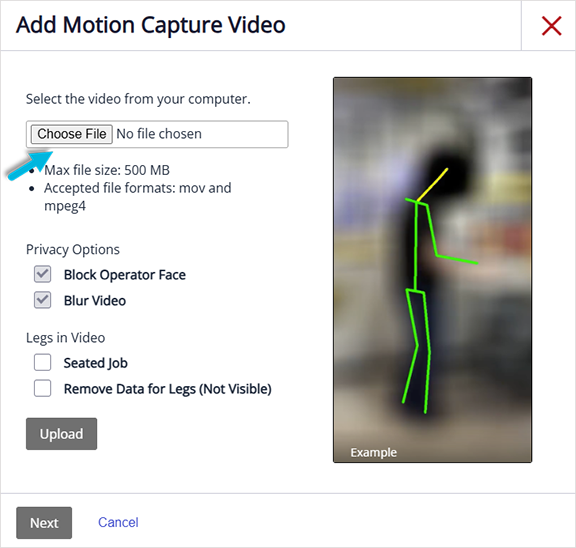
Task: Click the 'Remove Data for Legs (Not Visible)' label
Action: [x=168, y=389]
